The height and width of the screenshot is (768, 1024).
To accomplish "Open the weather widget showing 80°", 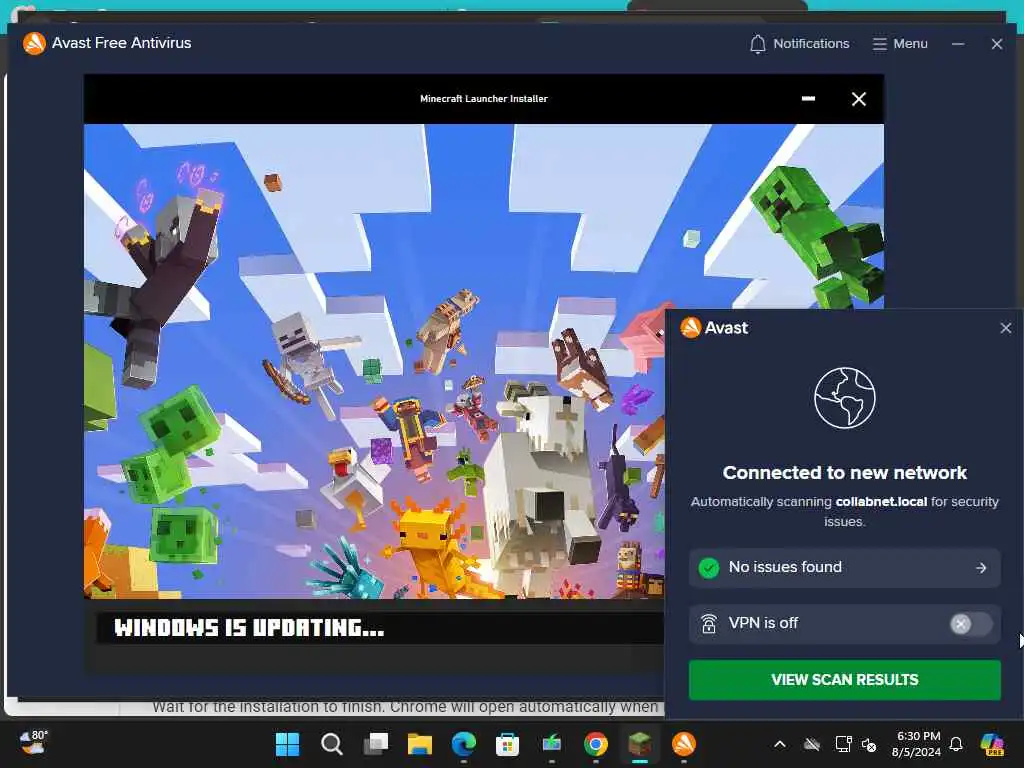I will point(33,743).
